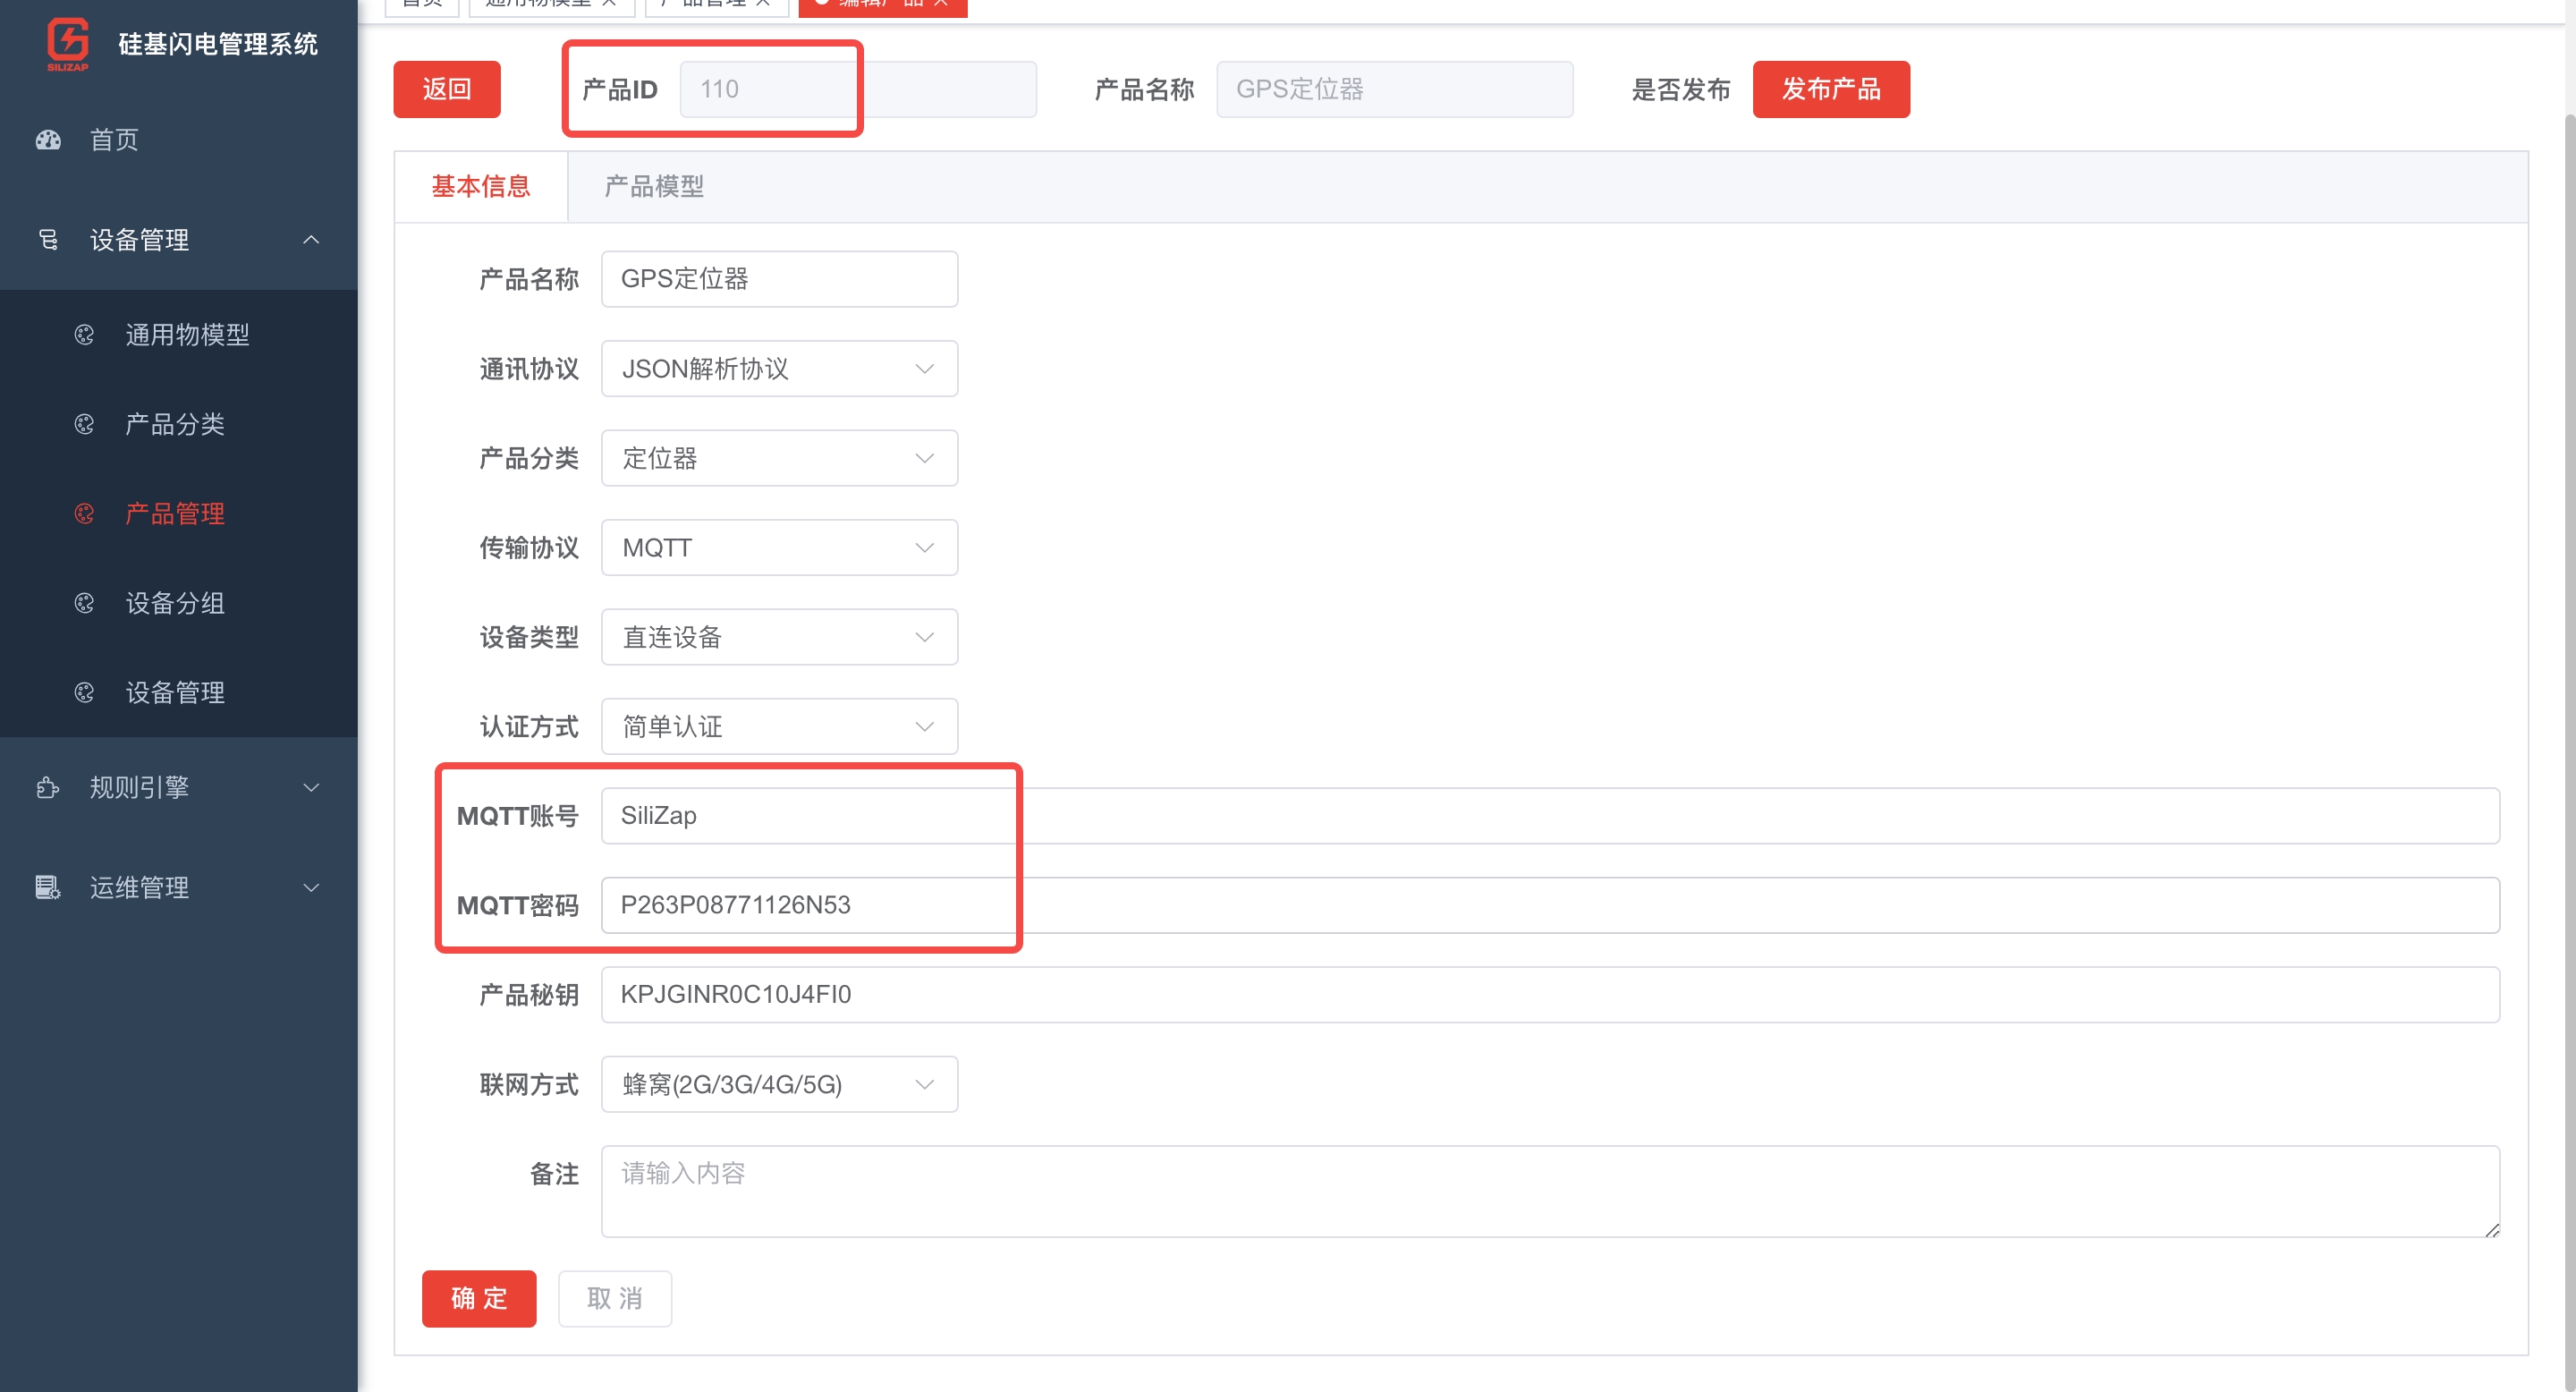Click the active 产品管理 icon
This screenshot has width=2576, height=1392.
[85, 513]
